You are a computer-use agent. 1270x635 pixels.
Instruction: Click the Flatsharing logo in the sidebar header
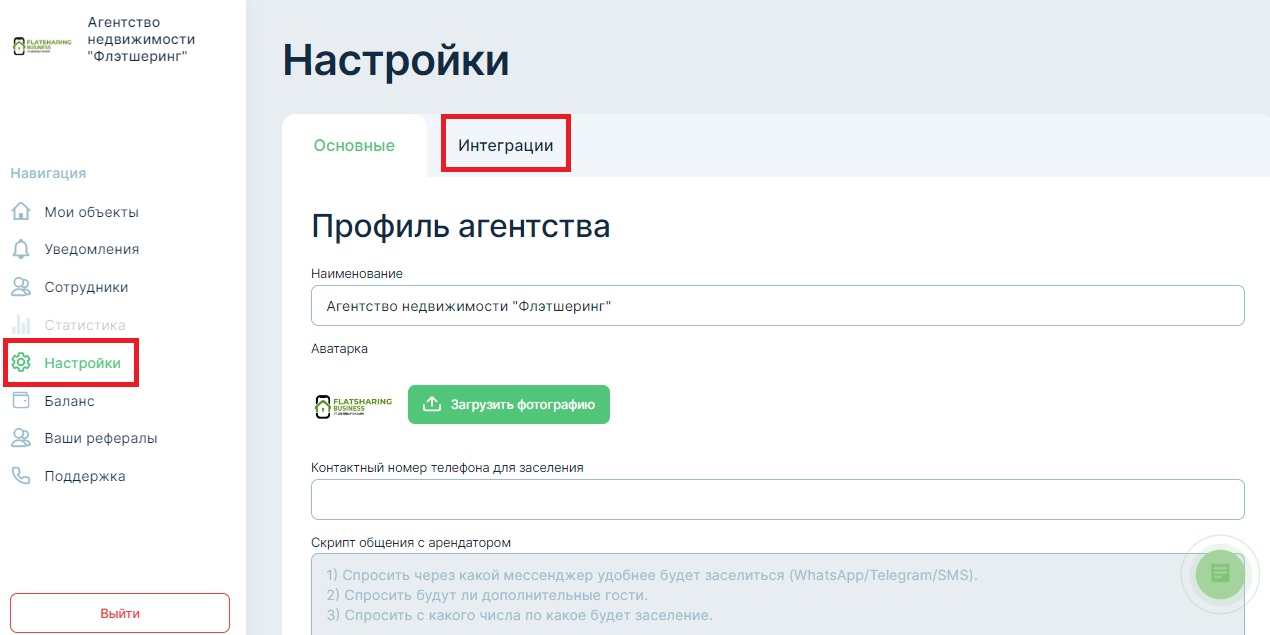[x=42, y=45]
